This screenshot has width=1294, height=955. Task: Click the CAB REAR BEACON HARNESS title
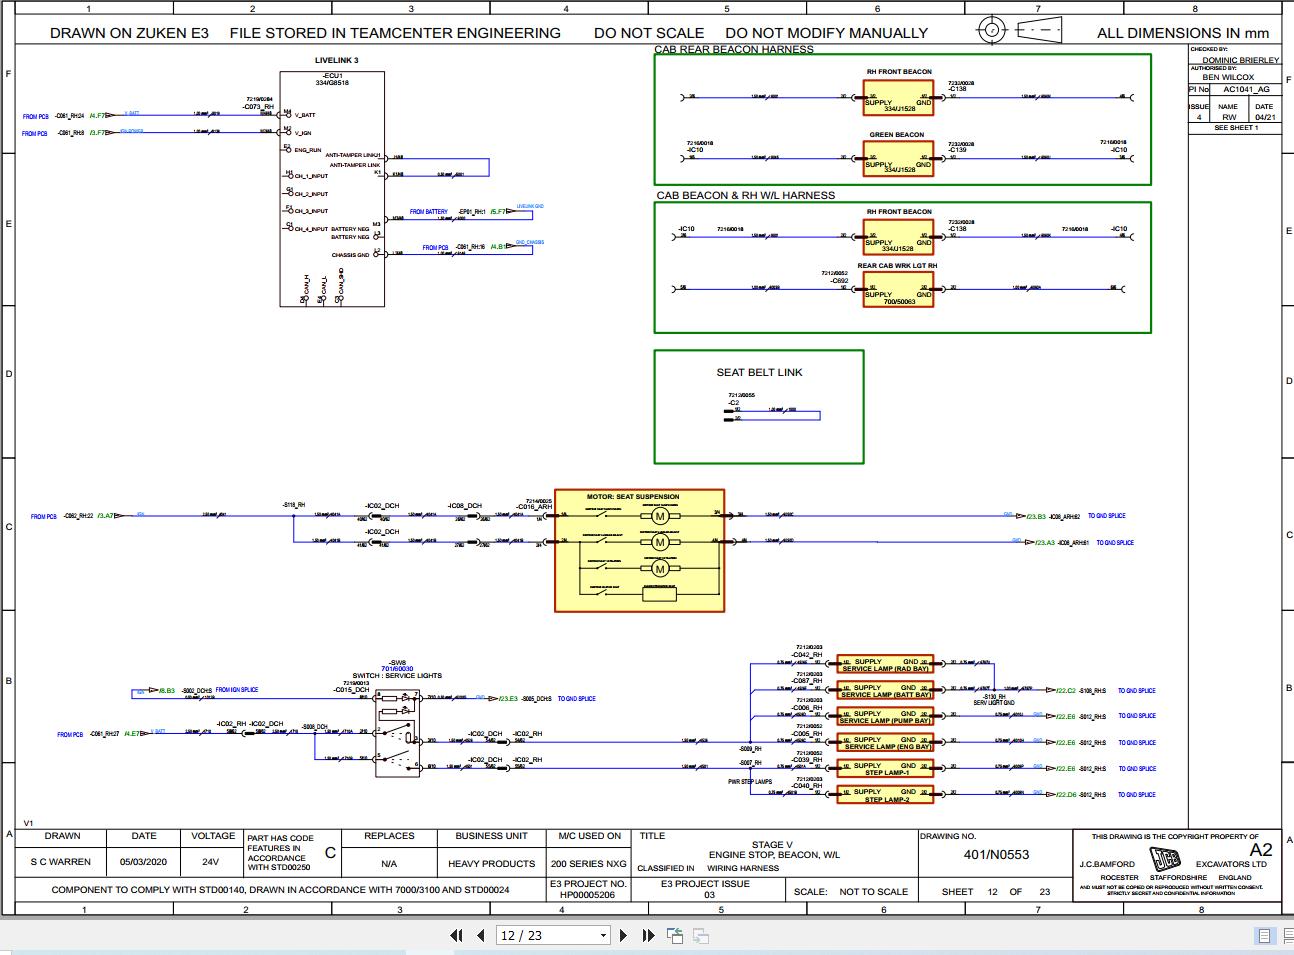(x=734, y=49)
